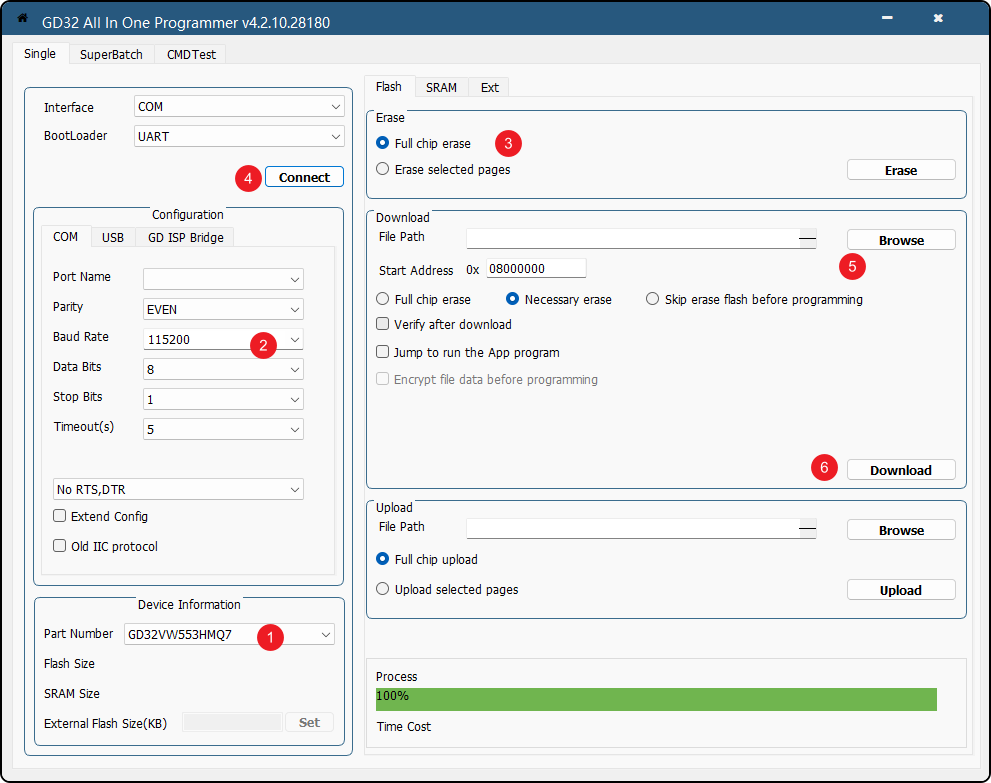
Task: Open the Part Number dropdown
Action: [325, 634]
